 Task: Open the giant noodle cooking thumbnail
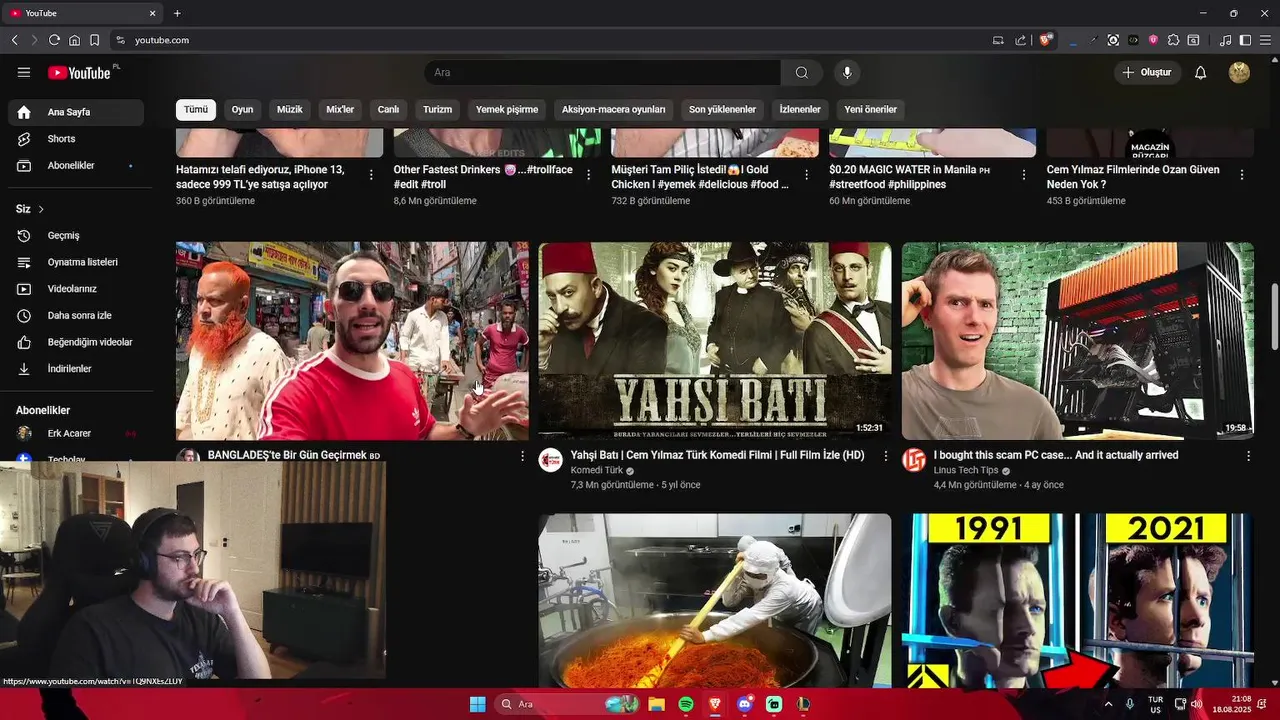[715, 600]
